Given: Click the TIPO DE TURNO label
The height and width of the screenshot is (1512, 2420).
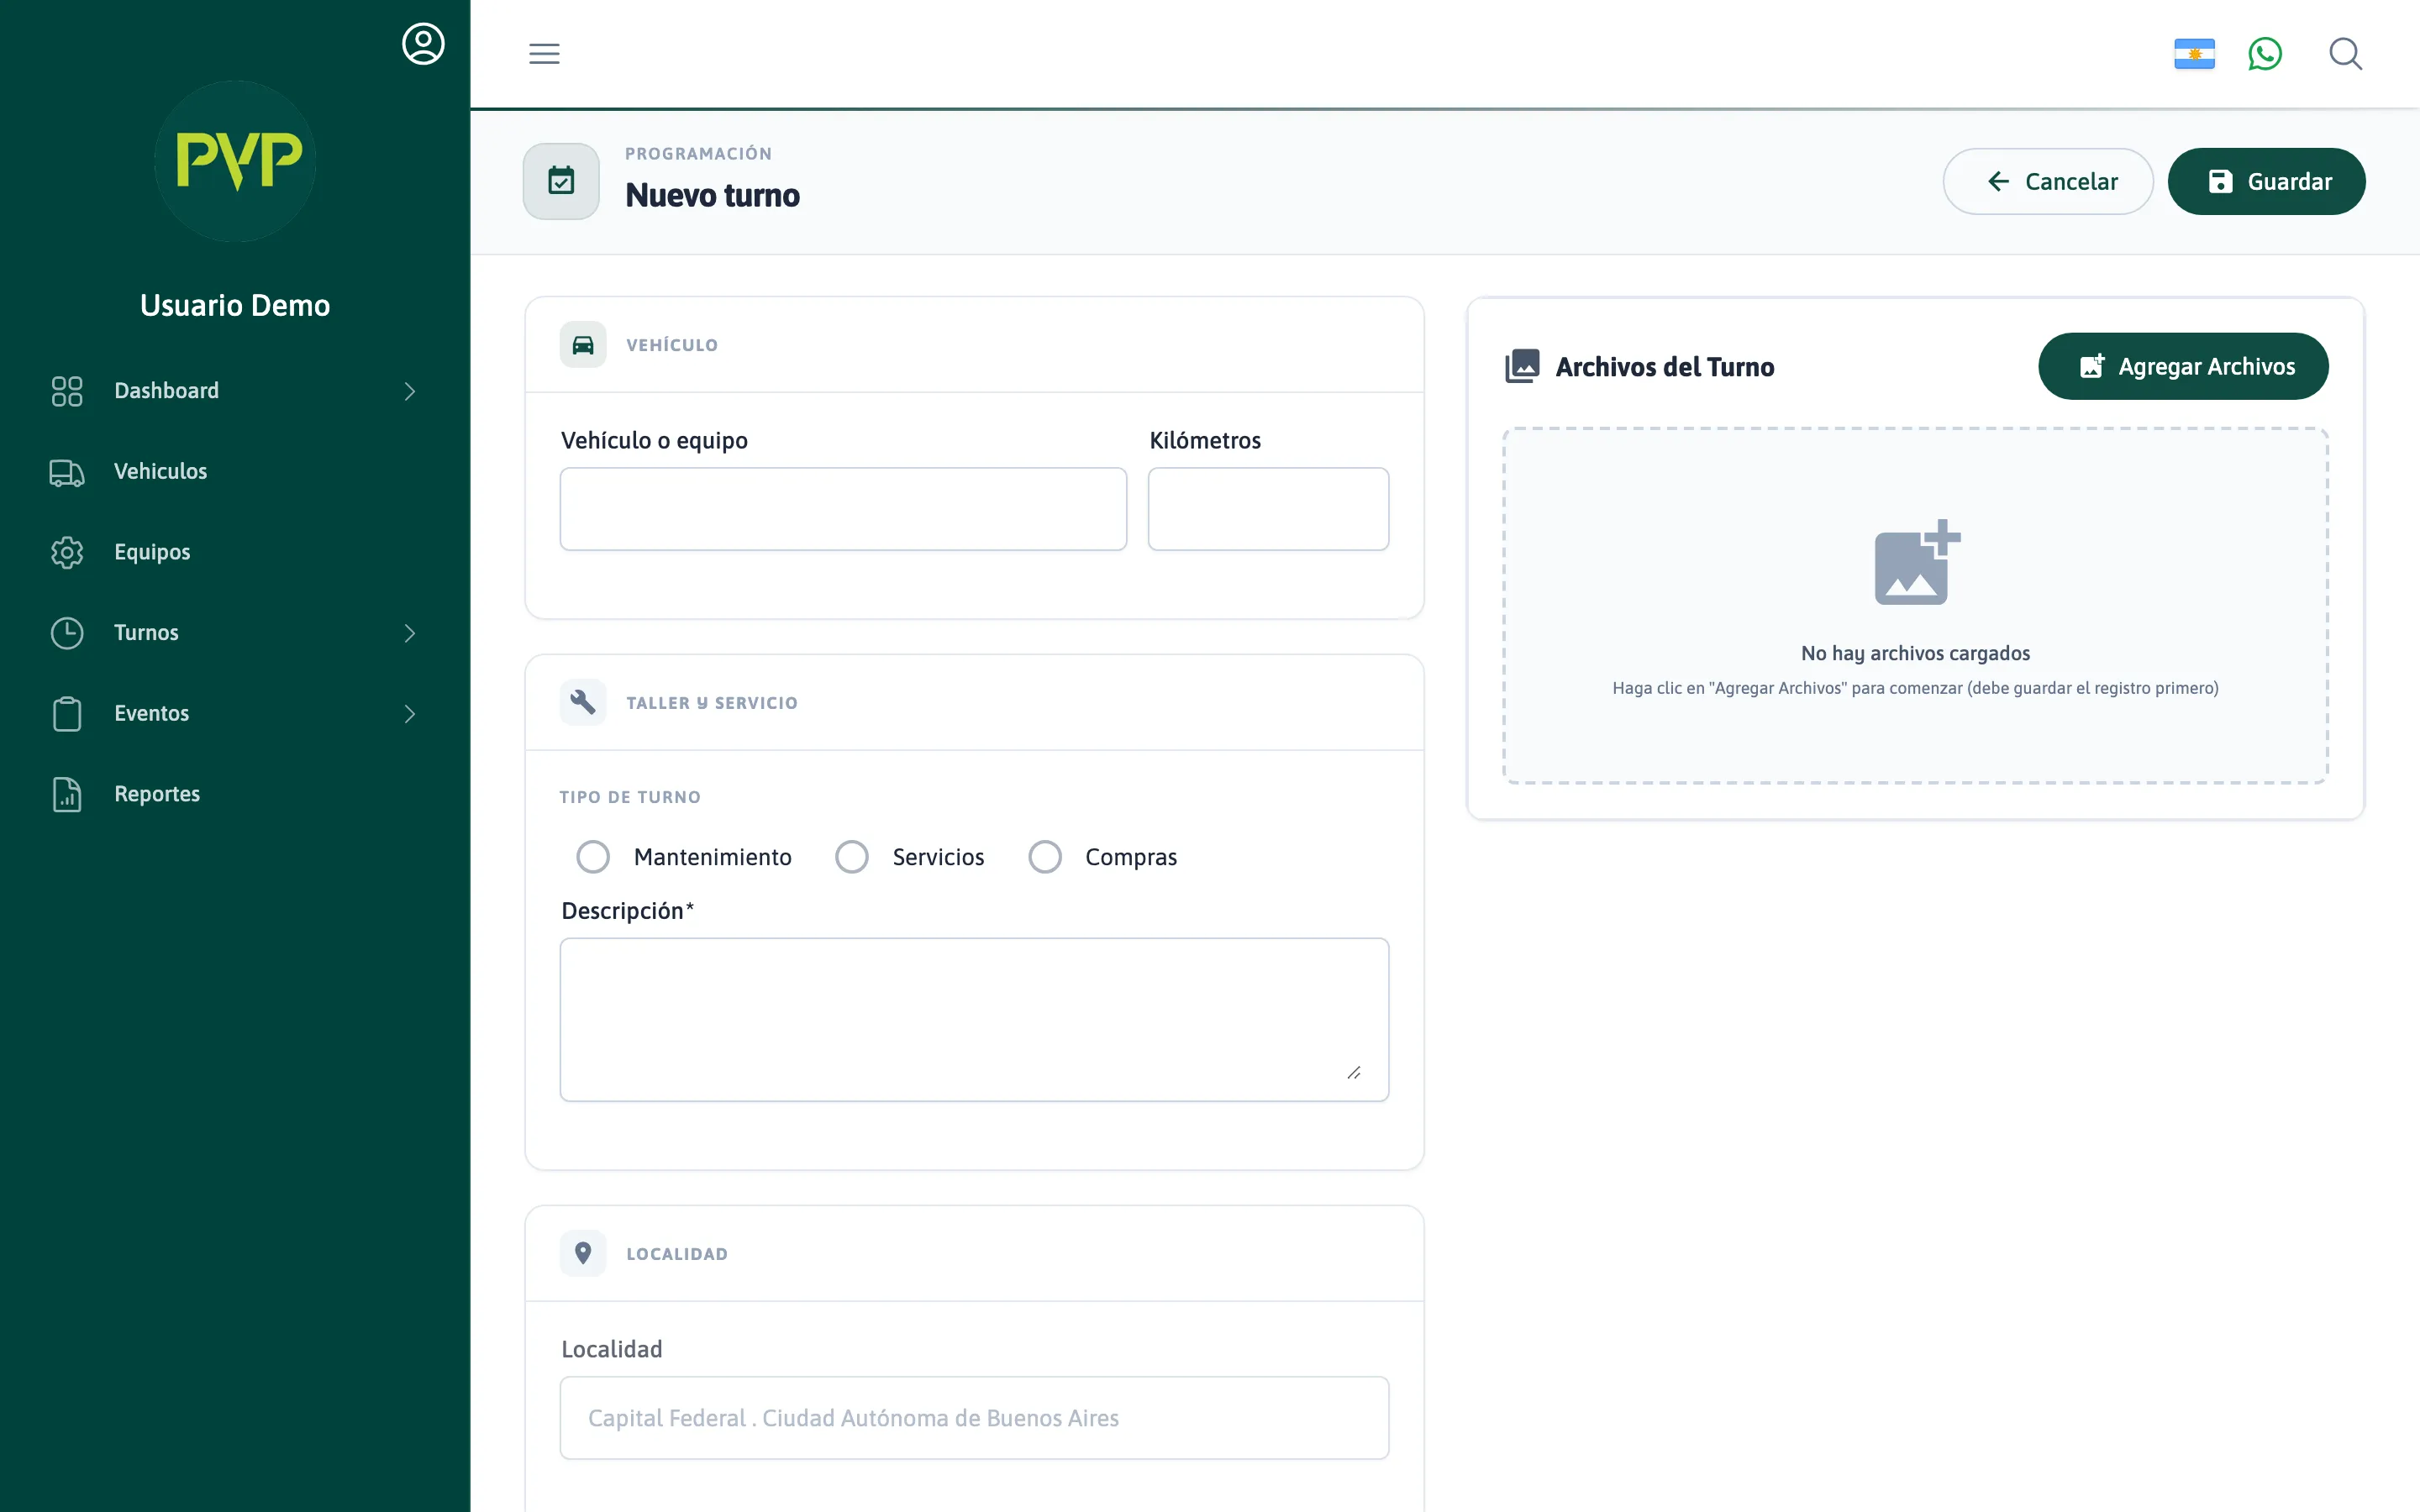Looking at the screenshot, I should click(x=630, y=797).
